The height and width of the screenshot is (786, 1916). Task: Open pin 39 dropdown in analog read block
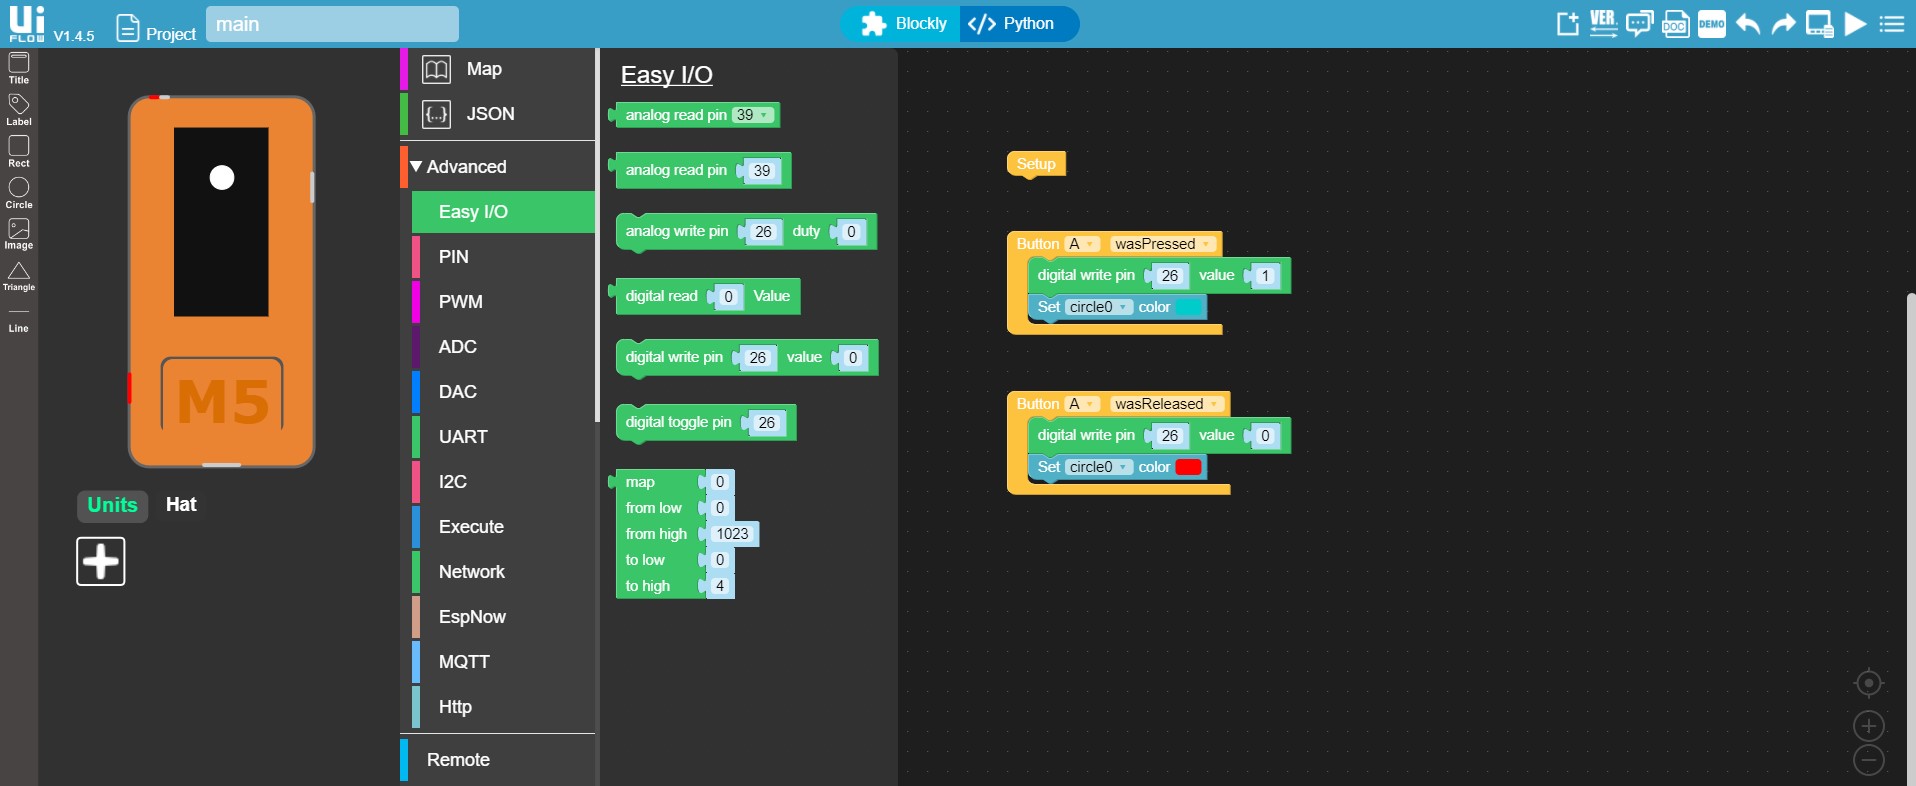[x=753, y=115]
